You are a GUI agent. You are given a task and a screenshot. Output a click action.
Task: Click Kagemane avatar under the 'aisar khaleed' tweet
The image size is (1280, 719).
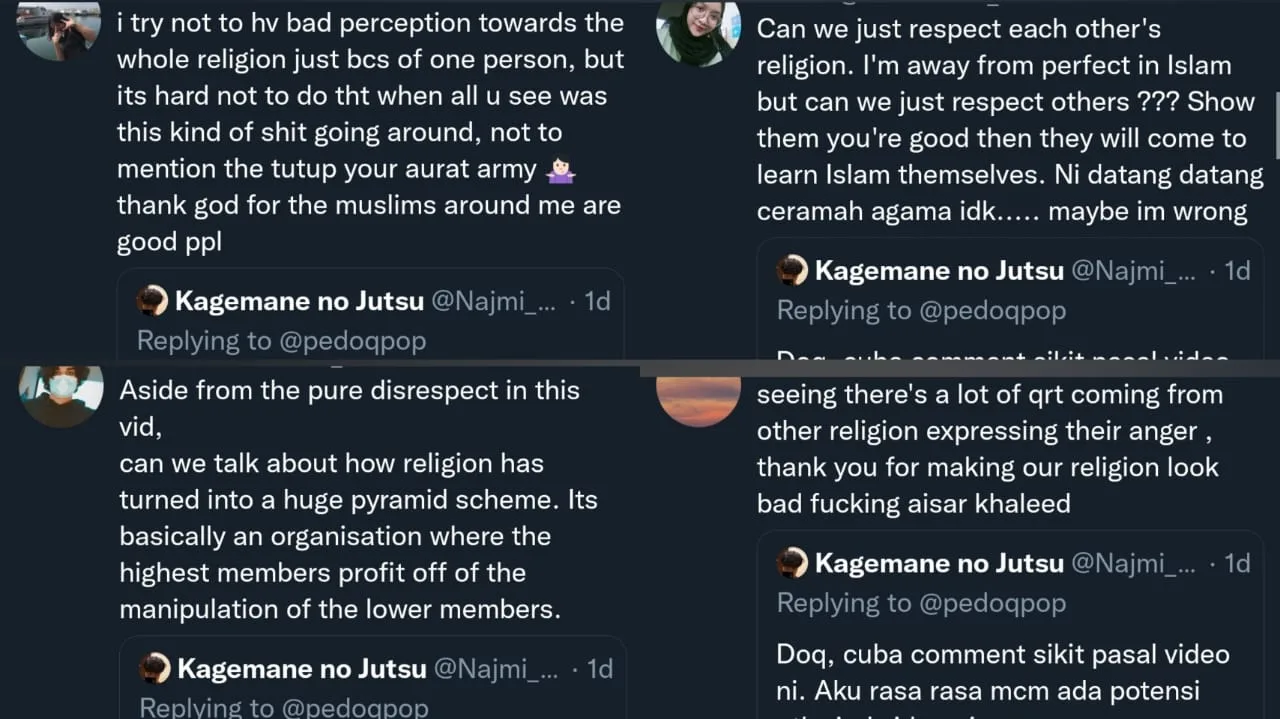pos(793,564)
